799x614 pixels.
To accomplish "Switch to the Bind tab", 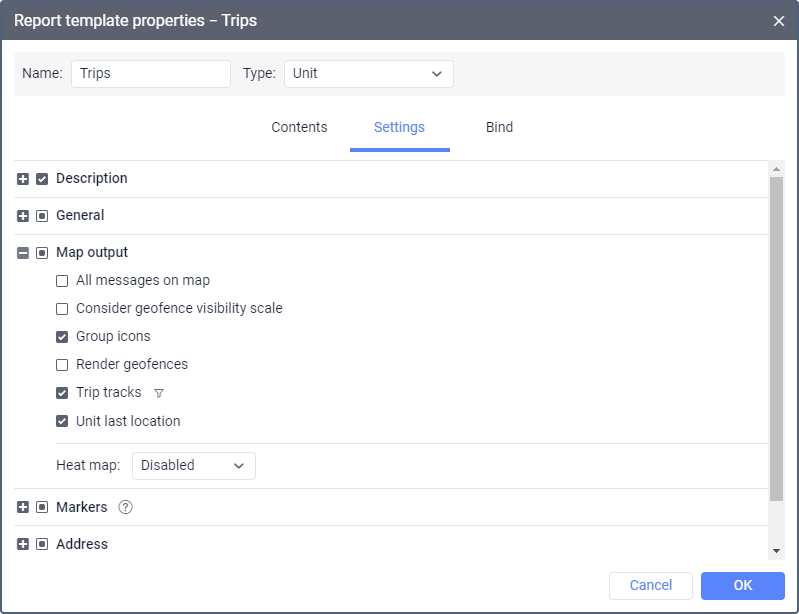I will (x=499, y=128).
